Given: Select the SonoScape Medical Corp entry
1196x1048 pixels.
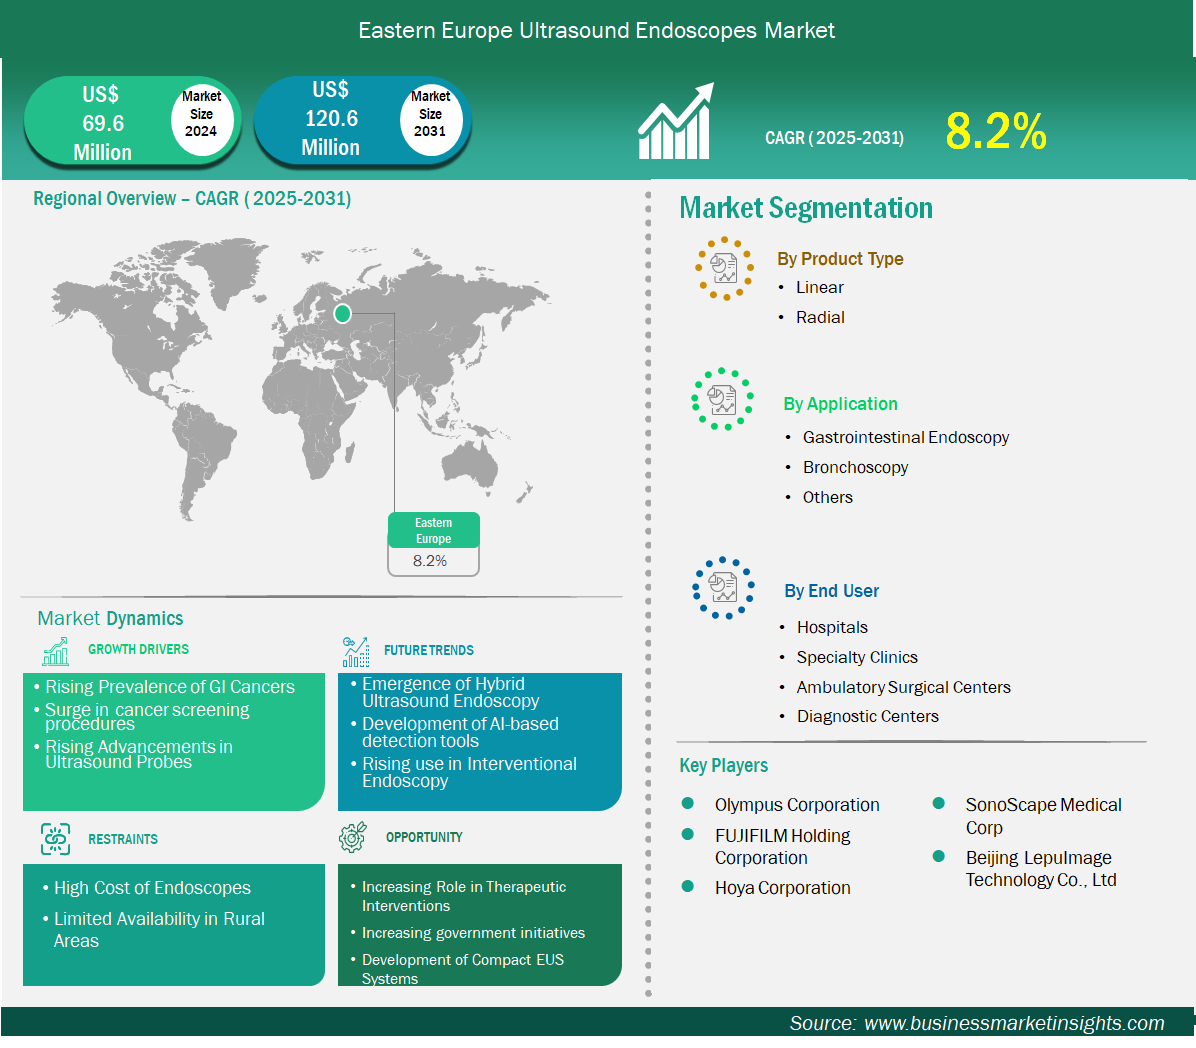Looking at the screenshot, I should tap(1042, 816).
